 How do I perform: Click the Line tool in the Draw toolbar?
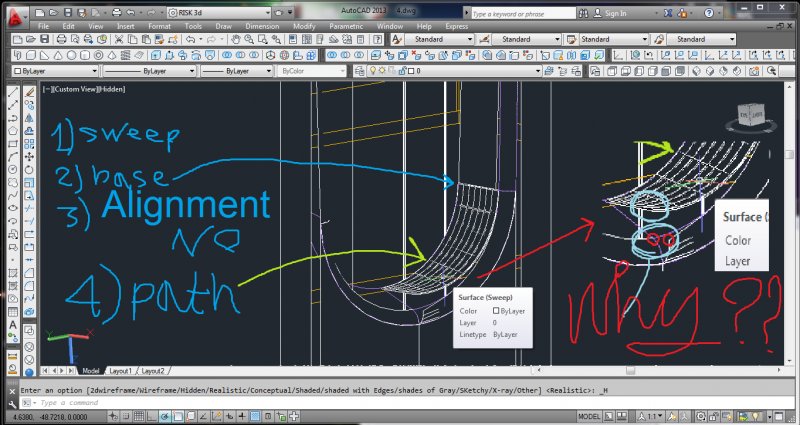click(13, 91)
